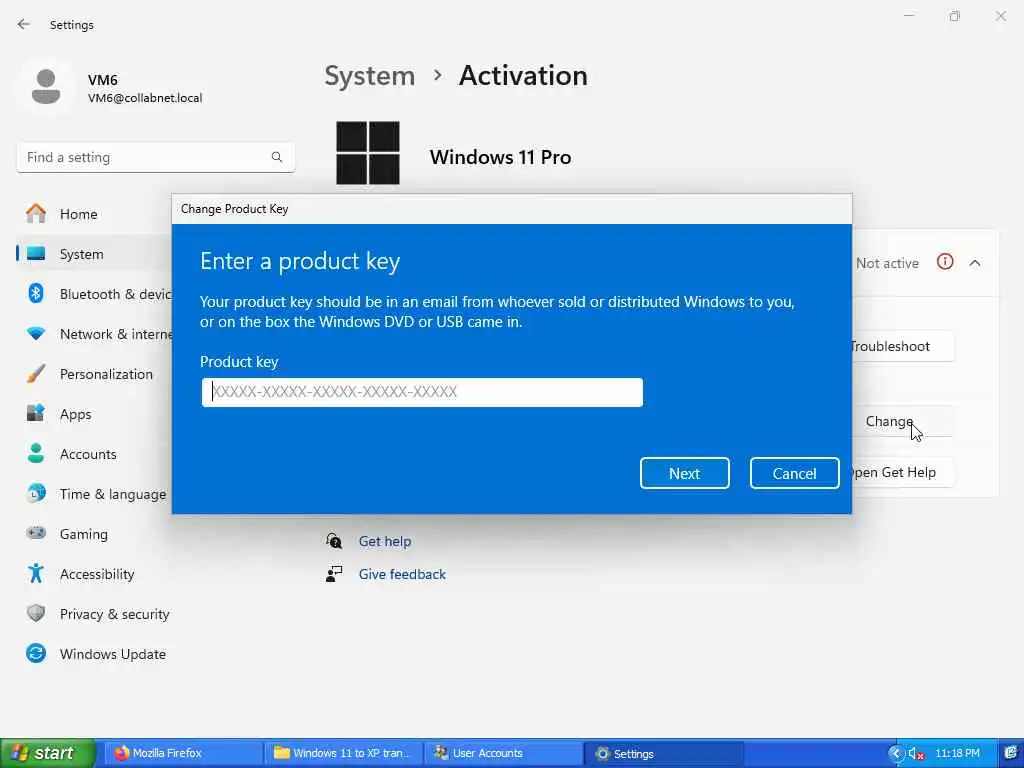Click Next in the product key dialog
Viewport: 1024px width, 768px height.
[684, 473]
